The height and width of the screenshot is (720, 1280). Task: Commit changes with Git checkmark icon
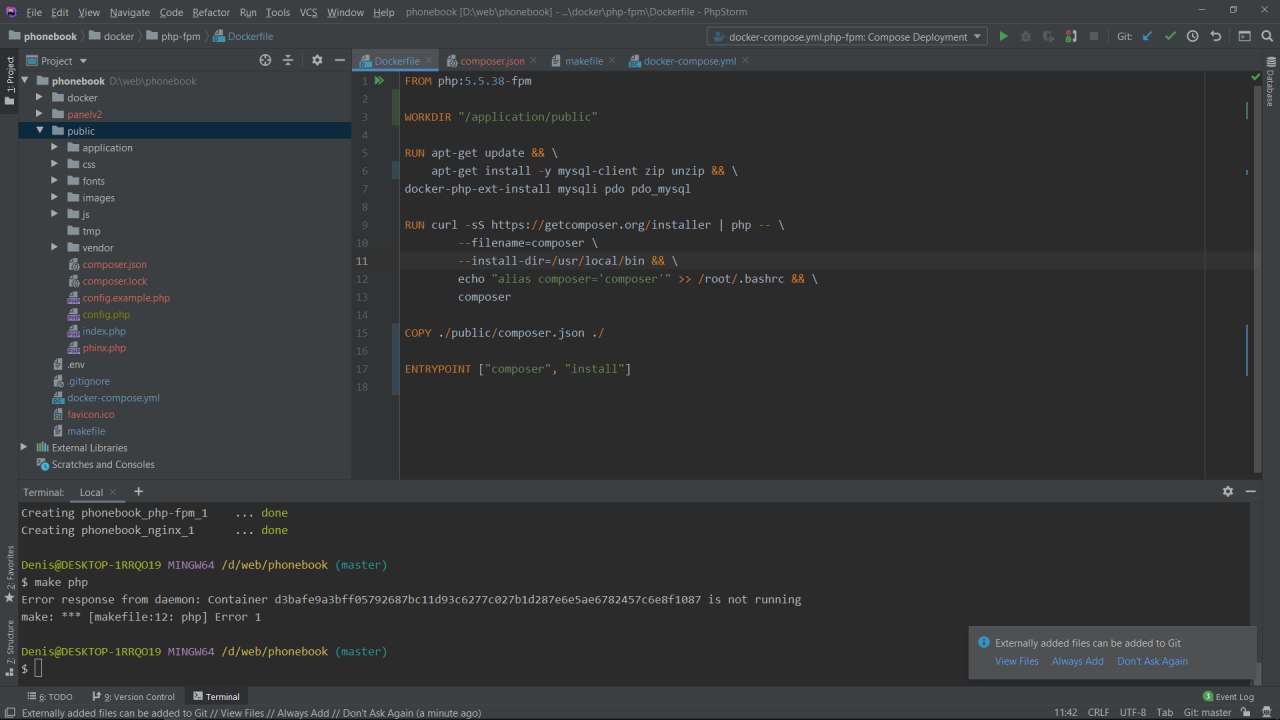coord(1170,36)
